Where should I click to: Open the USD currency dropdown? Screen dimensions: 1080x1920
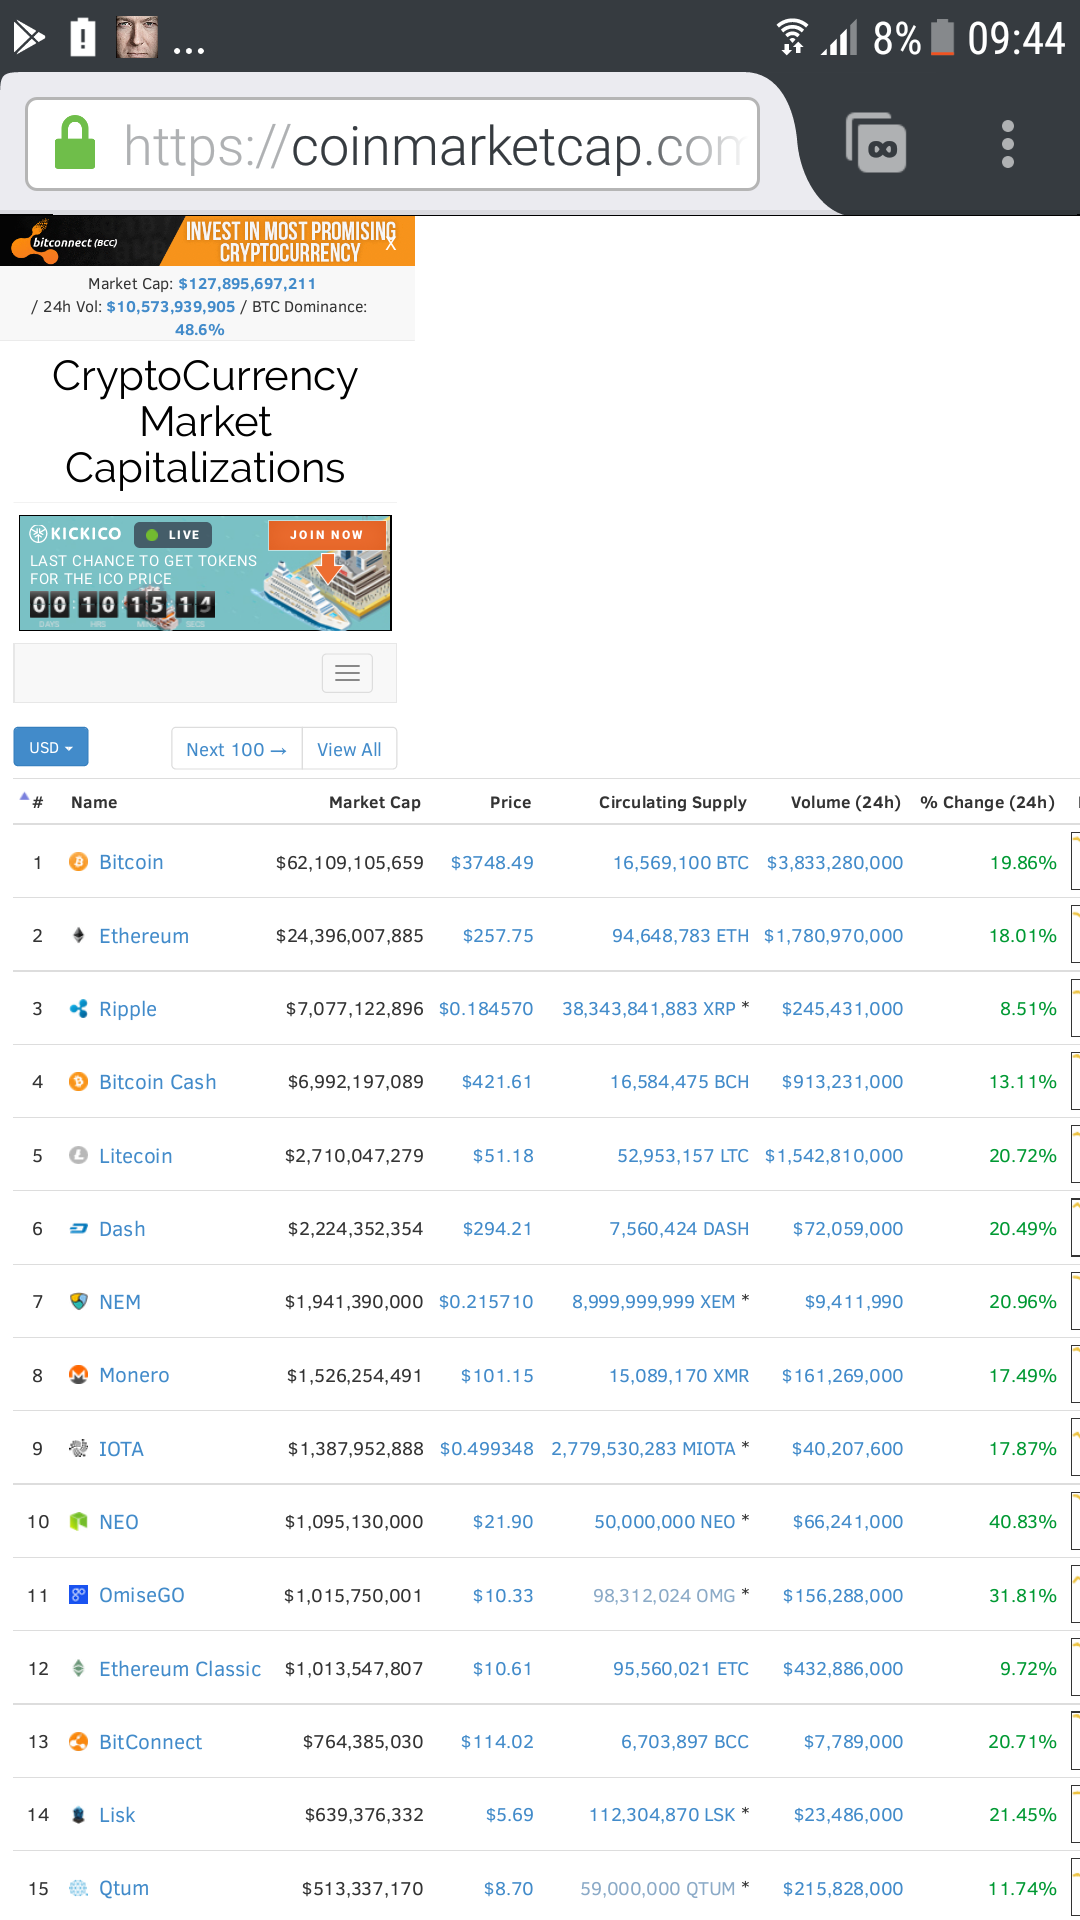51,747
